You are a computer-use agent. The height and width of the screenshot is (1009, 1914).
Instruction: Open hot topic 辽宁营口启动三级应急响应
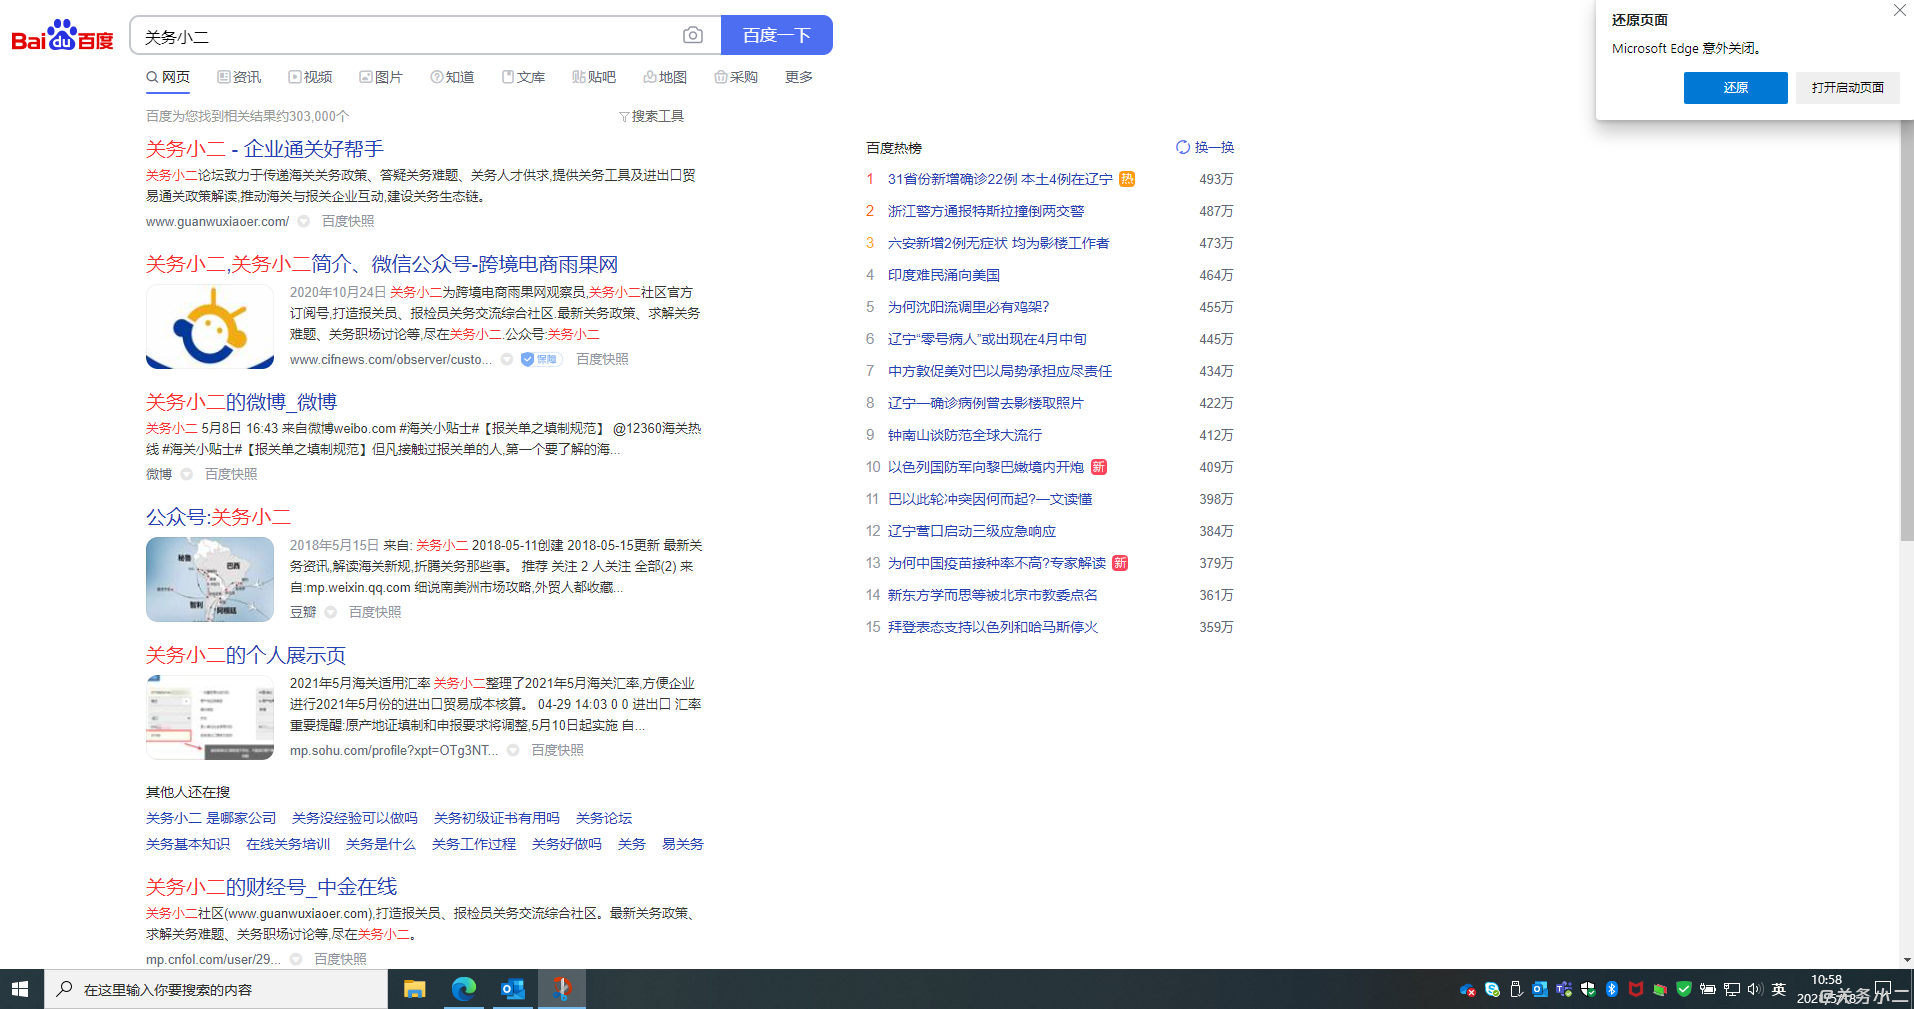pyautogui.click(x=972, y=531)
